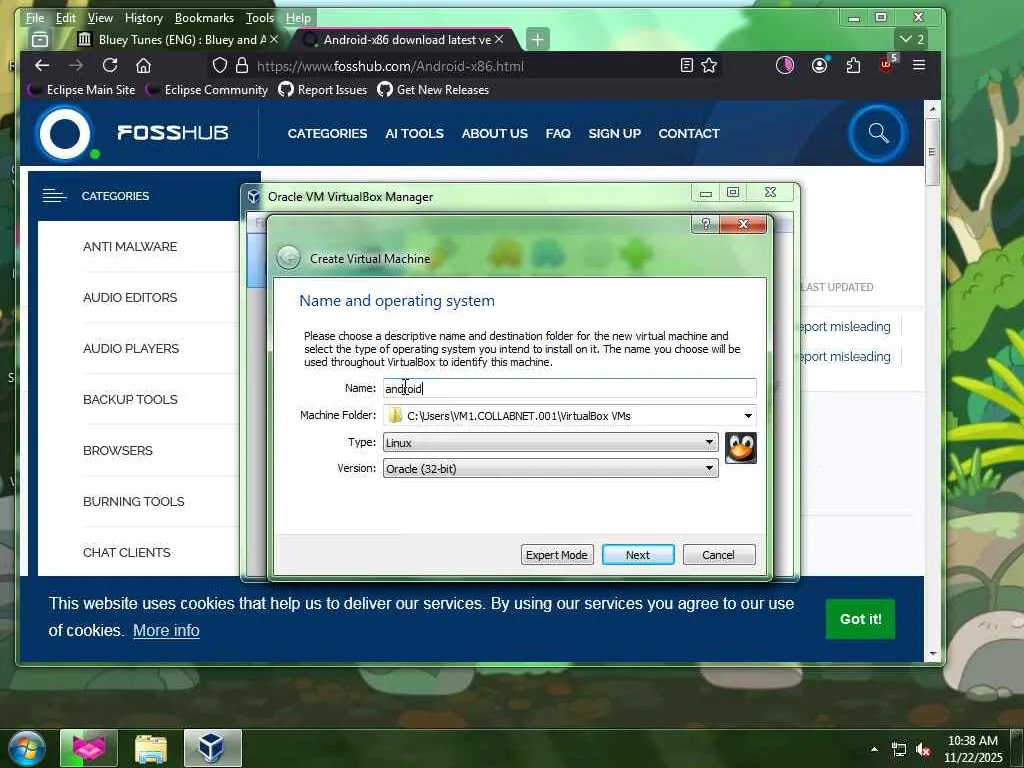Click the network tray icon
The image size is (1024, 768).
click(899, 750)
